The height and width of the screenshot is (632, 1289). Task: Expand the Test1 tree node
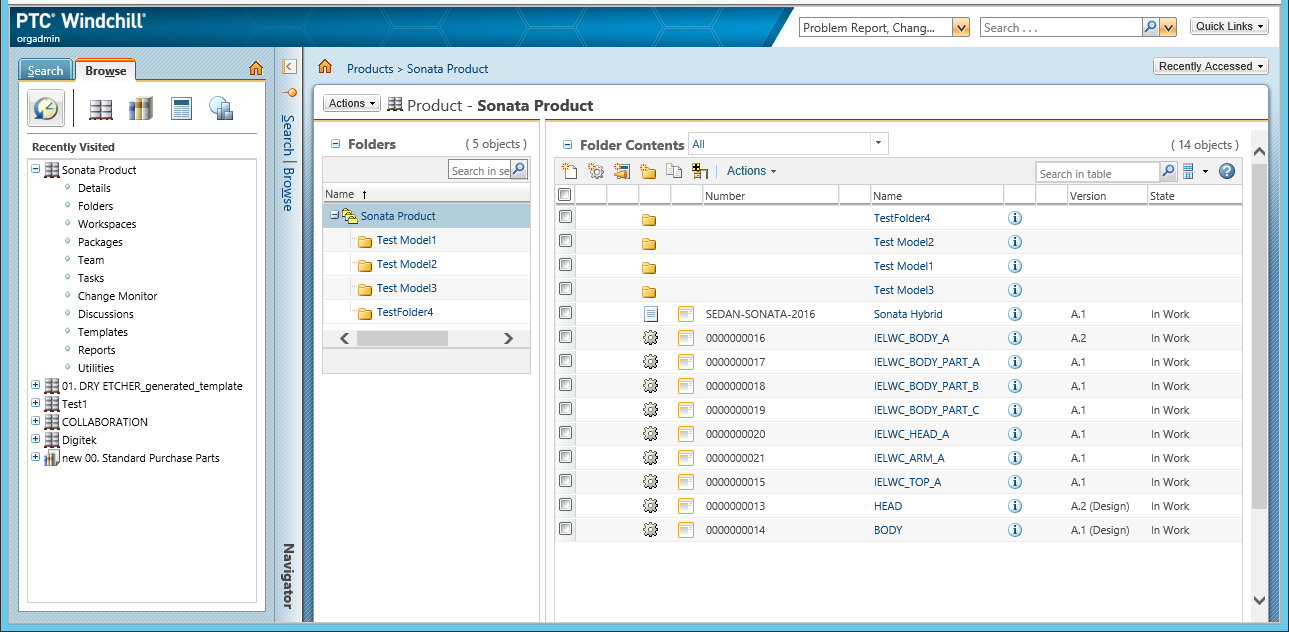coord(36,403)
